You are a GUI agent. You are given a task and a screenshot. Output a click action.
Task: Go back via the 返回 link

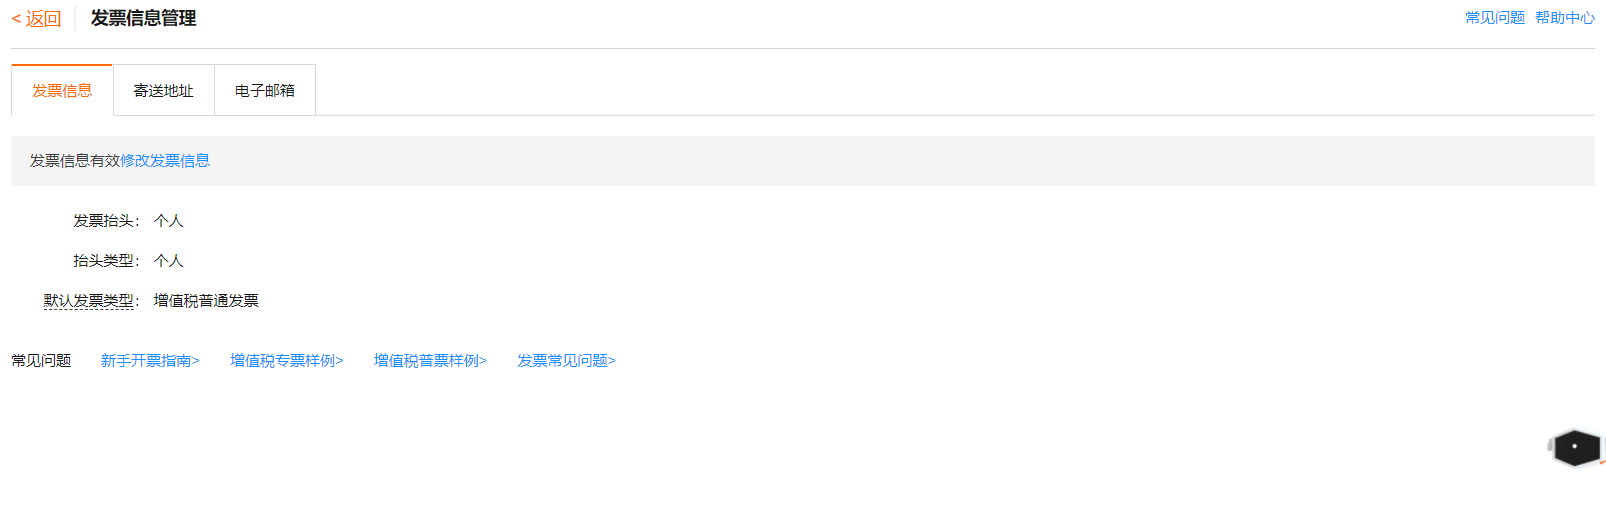point(36,18)
